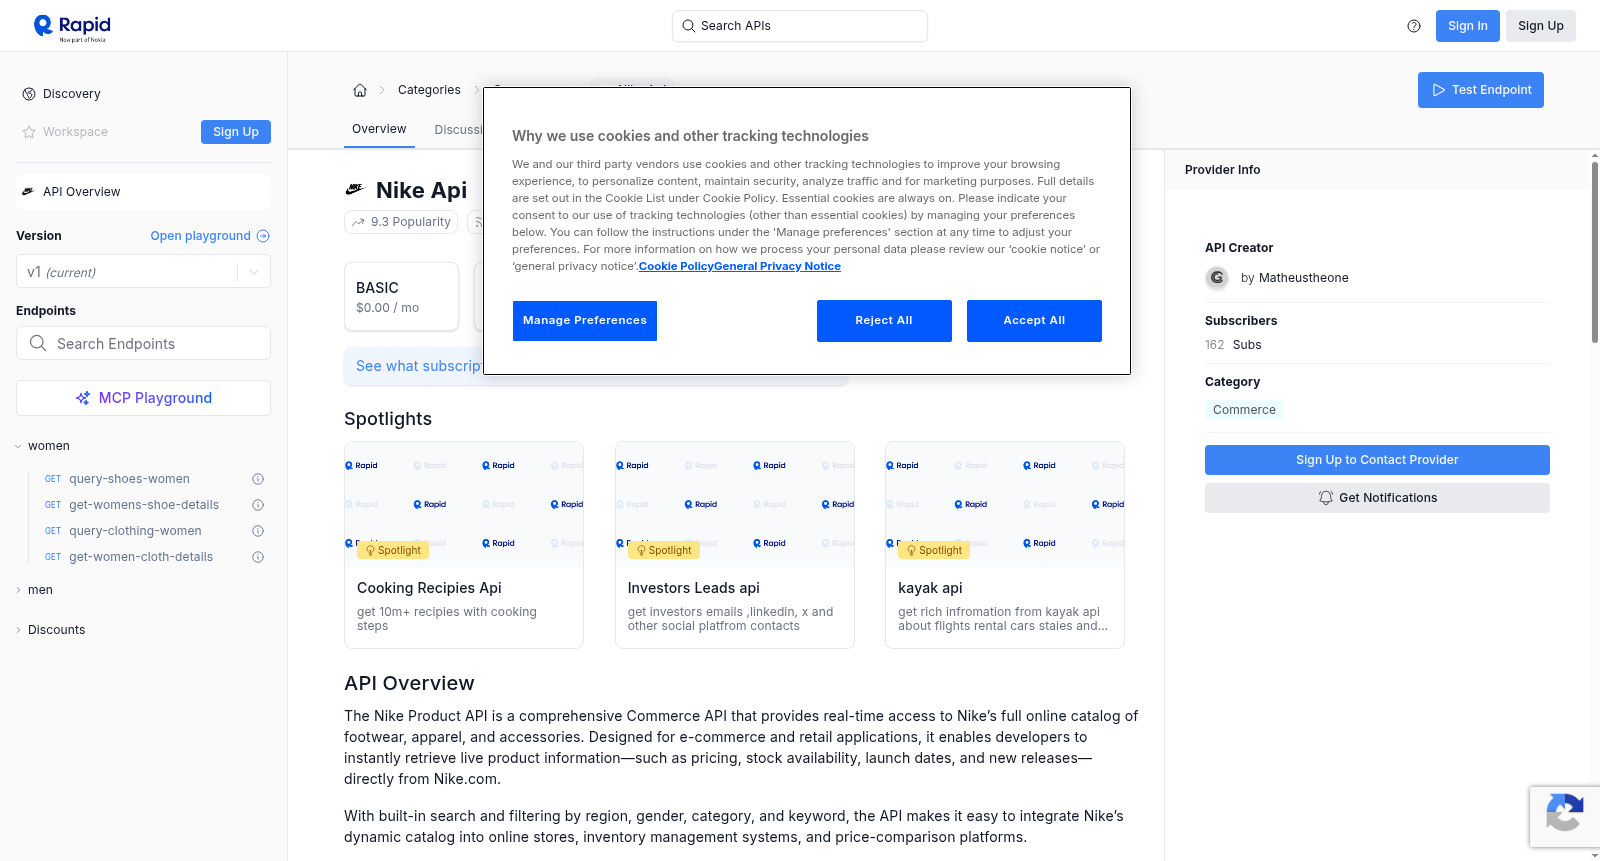Click the Test Endpoint button
Image resolution: width=1600 pixels, height=861 pixels.
click(x=1481, y=90)
